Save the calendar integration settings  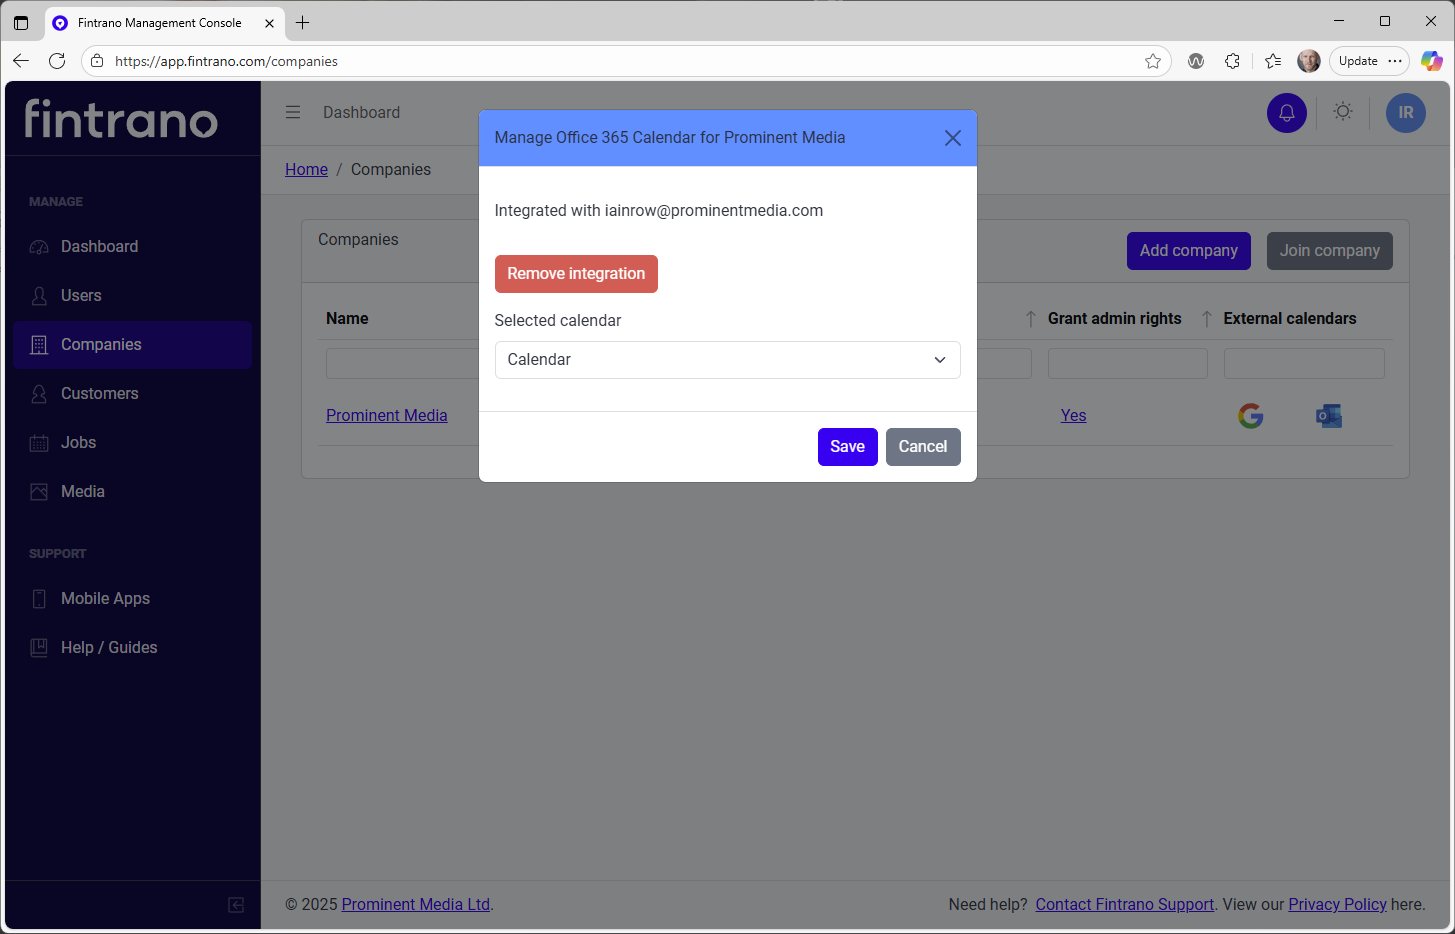pyautogui.click(x=847, y=447)
